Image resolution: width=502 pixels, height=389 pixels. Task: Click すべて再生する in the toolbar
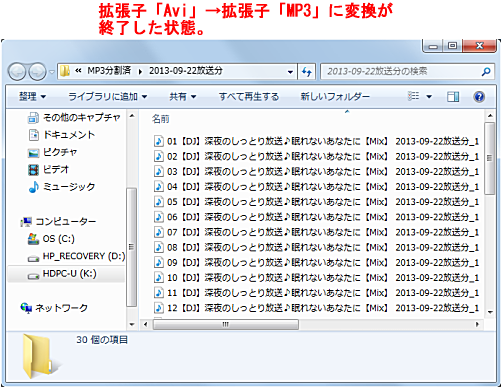pos(249,97)
